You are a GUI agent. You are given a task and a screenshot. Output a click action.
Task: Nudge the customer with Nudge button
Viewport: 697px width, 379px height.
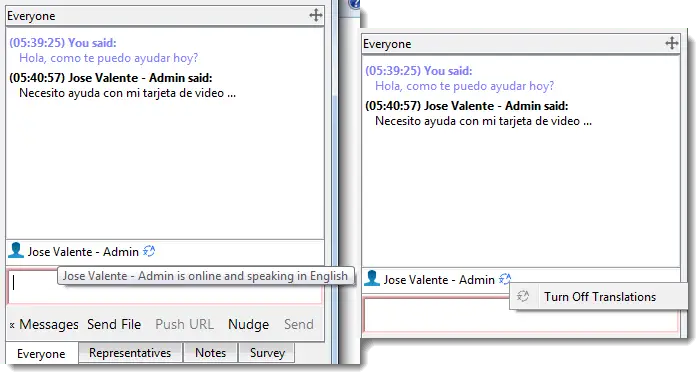tap(248, 324)
